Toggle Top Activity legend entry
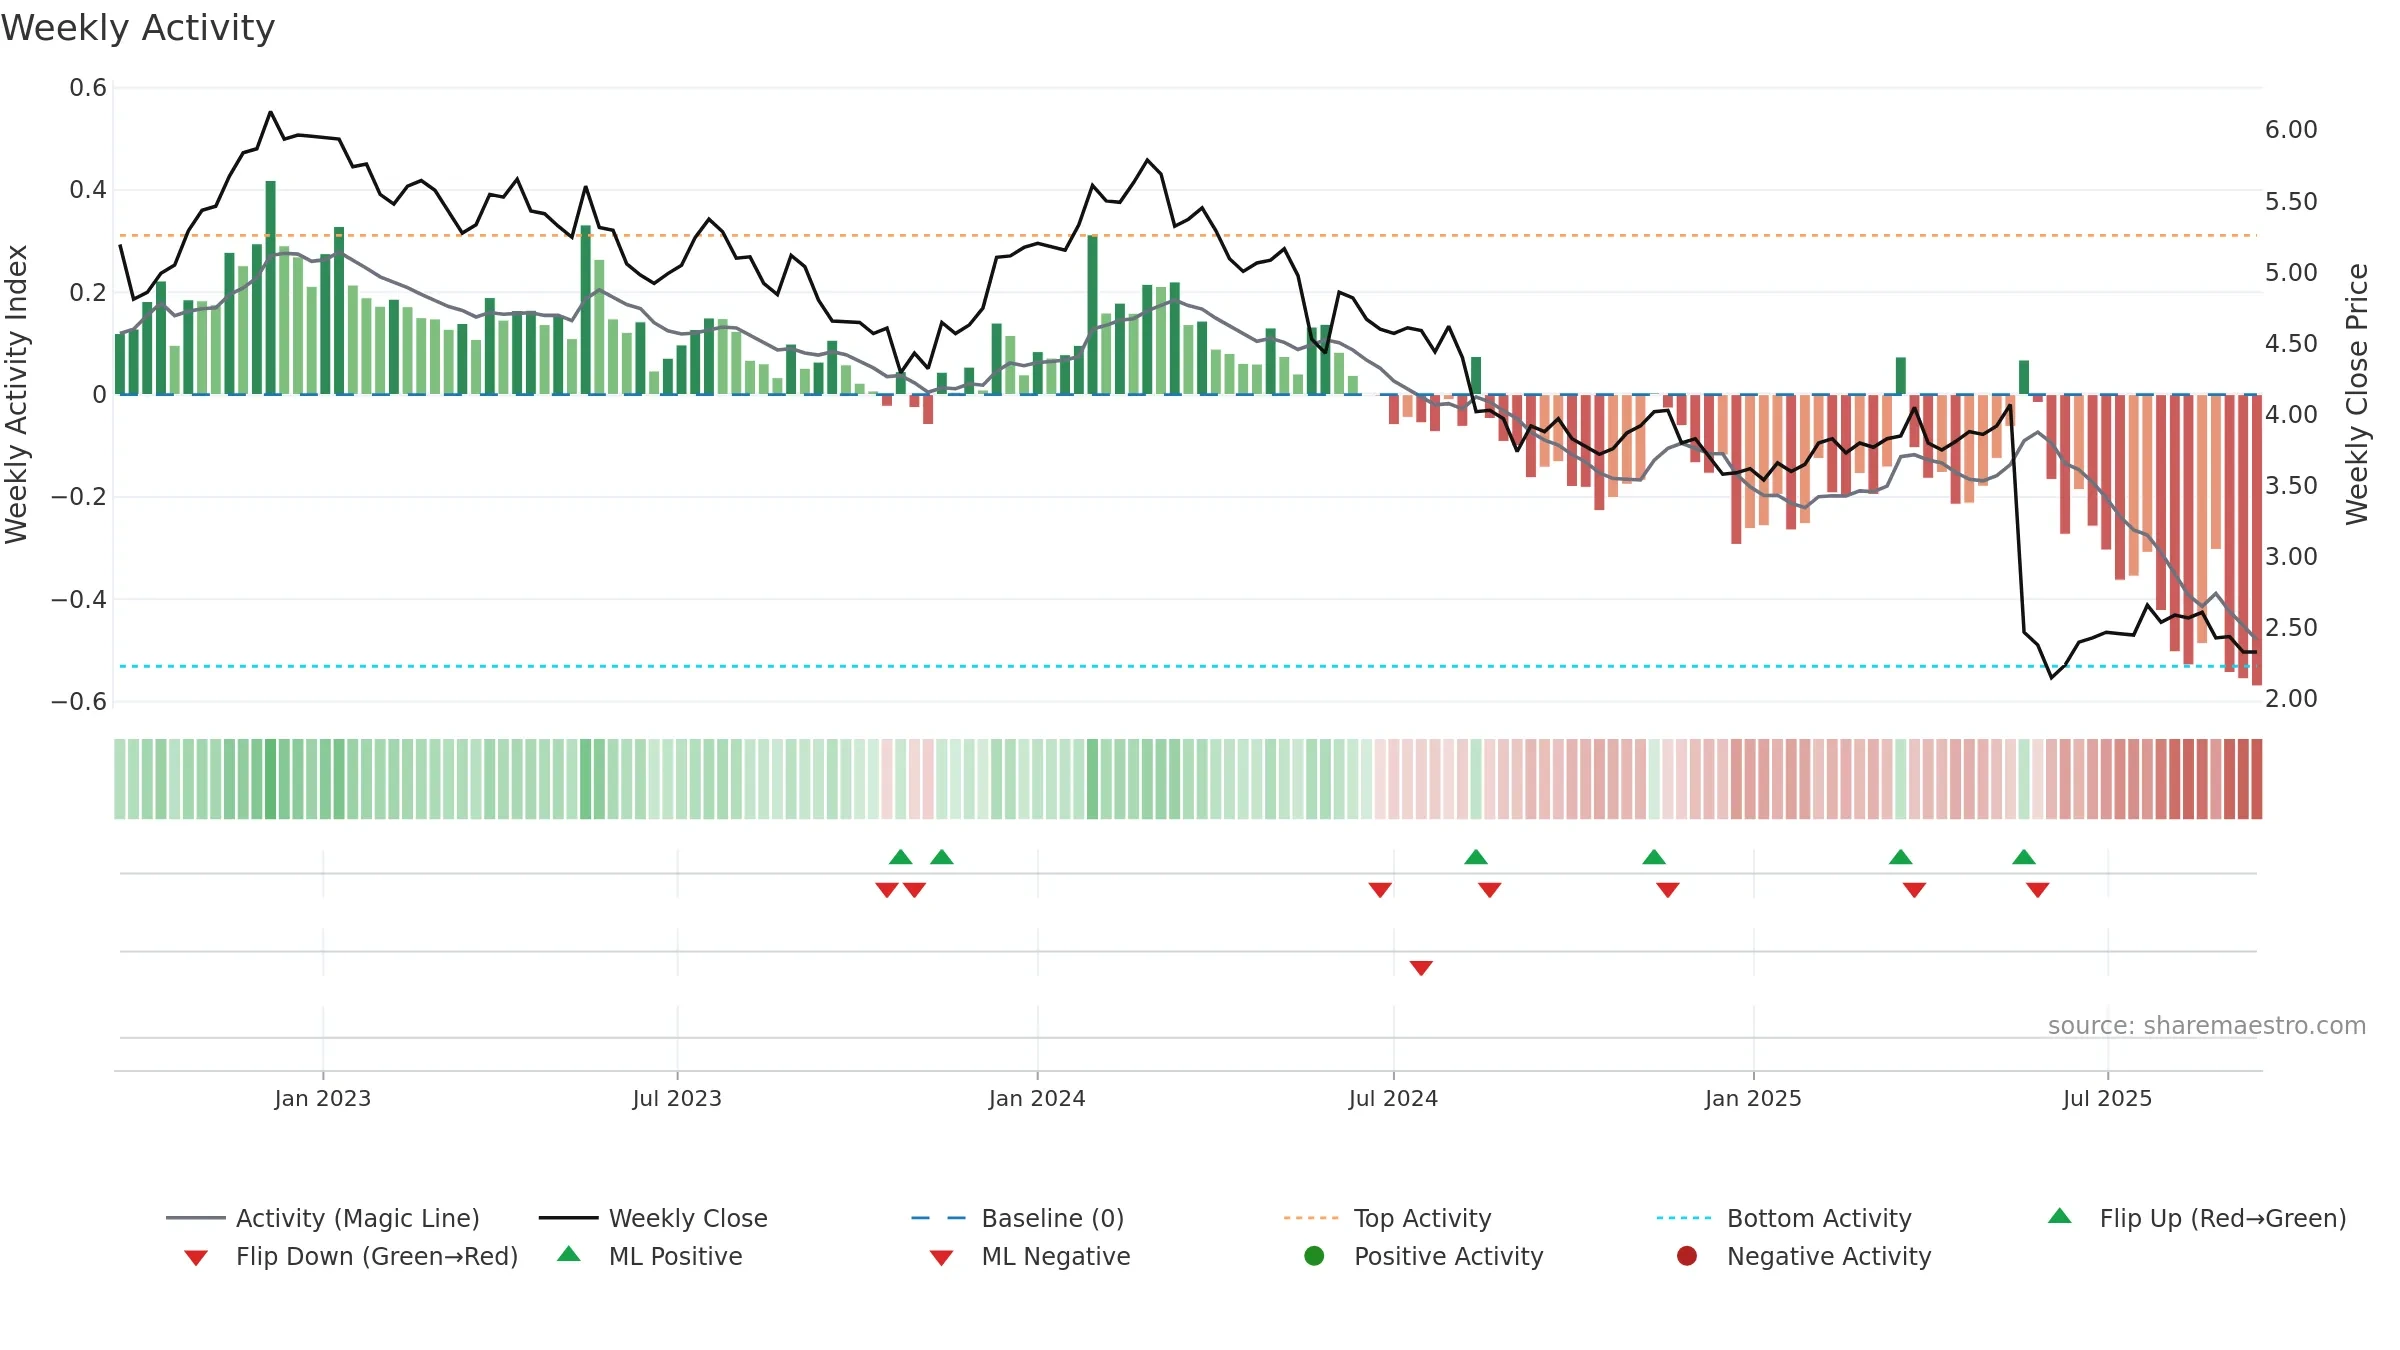Image resolution: width=2400 pixels, height=1350 pixels. 1387,1218
